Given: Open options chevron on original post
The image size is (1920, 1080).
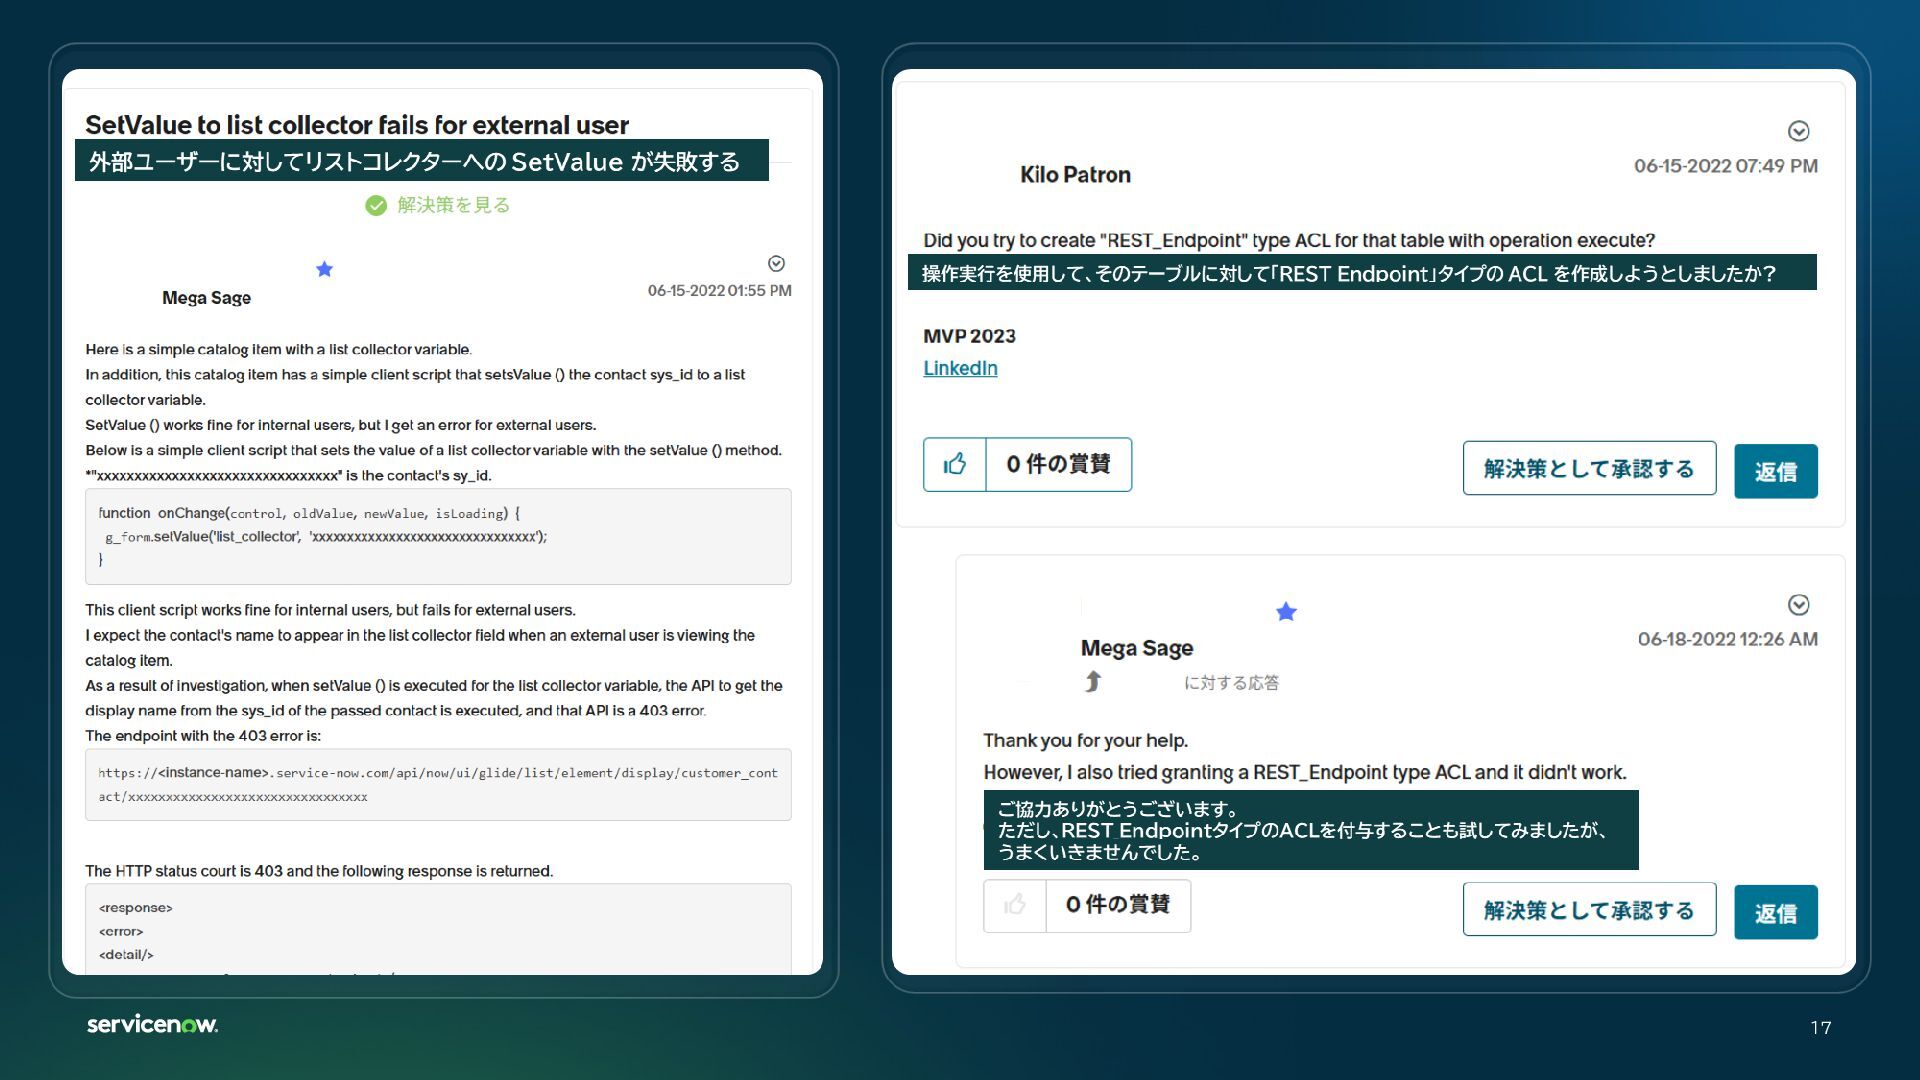Looking at the screenshot, I should (x=776, y=264).
